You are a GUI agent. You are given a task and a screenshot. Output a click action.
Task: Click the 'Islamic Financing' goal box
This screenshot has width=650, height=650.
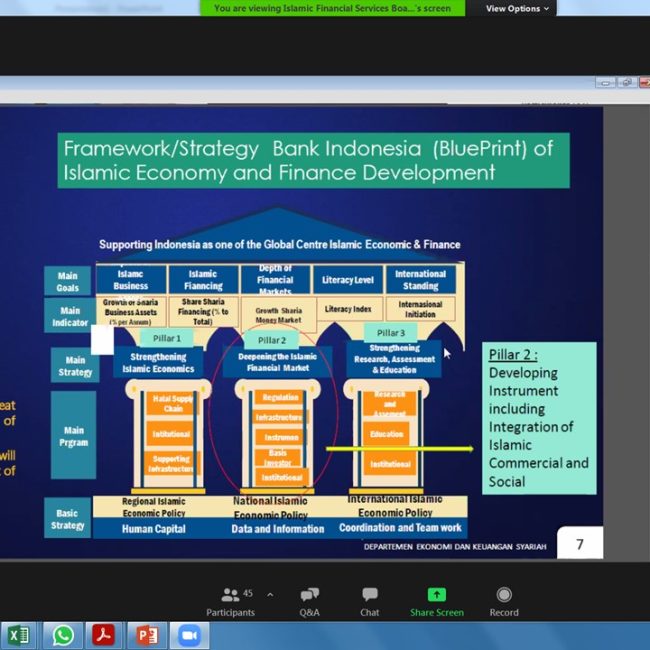(x=203, y=280)
